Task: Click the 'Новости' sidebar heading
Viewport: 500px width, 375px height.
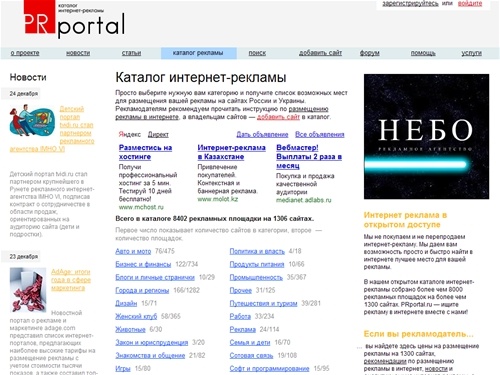Action: click(x=28, y=77)
